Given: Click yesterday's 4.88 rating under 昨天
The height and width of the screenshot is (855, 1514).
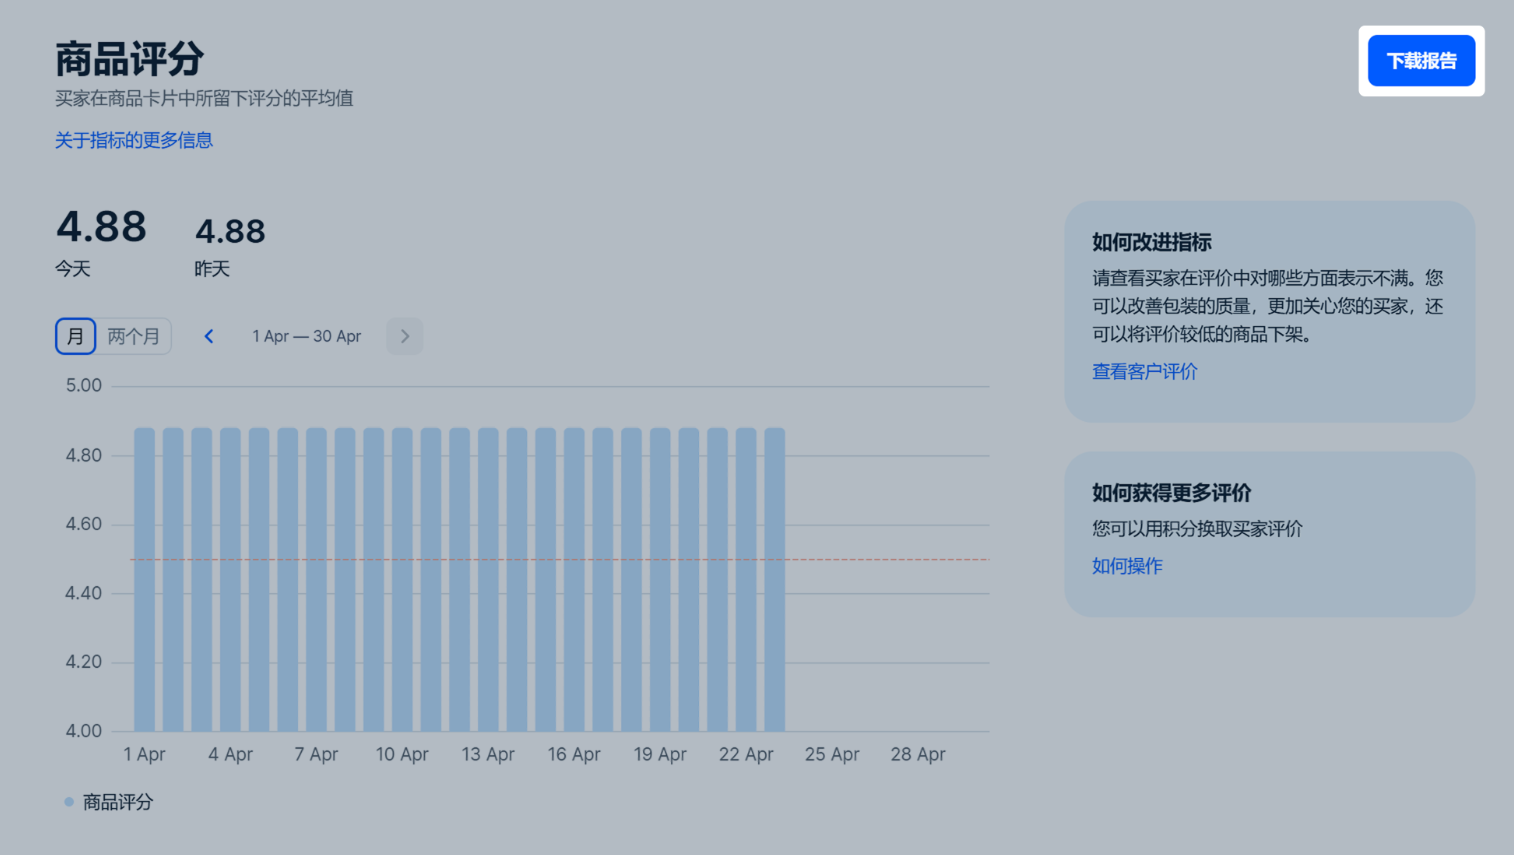Looking at the screenshot, I should [230, 232].
